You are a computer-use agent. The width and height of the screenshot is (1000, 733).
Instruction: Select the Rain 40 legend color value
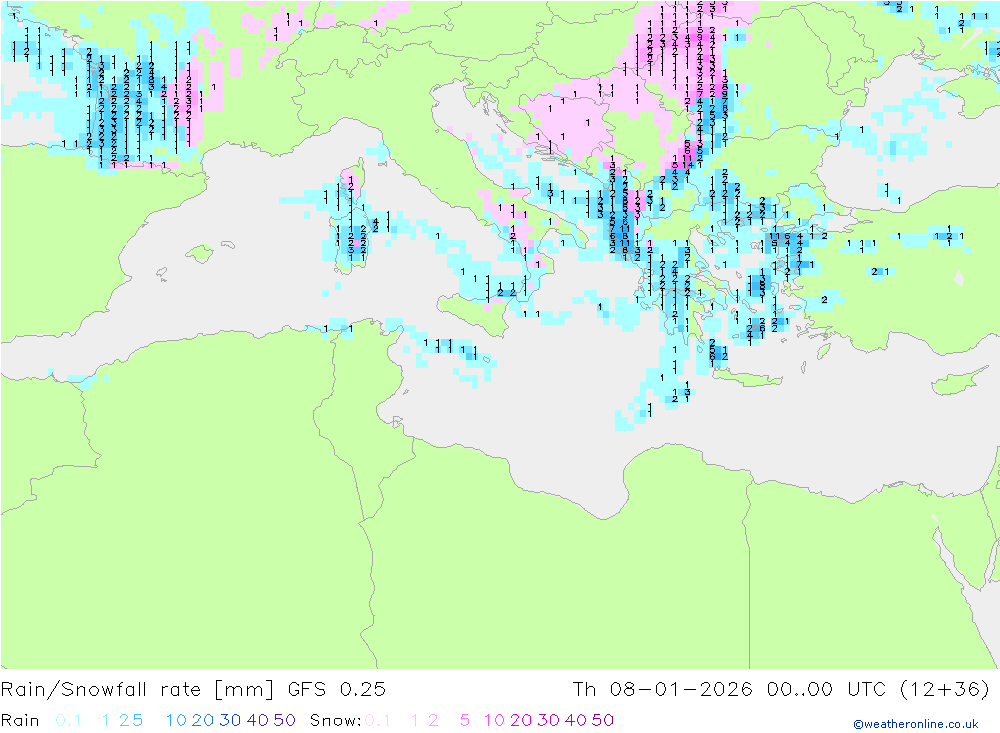pos(258,720)
